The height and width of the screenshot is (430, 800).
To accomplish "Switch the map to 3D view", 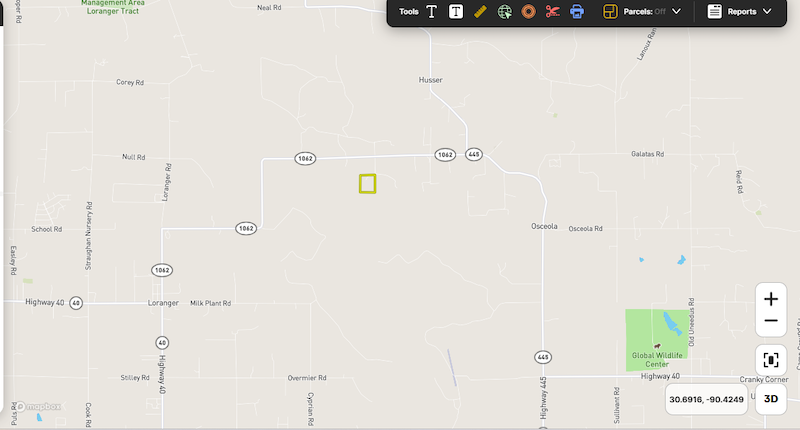I will click(771, 399).
